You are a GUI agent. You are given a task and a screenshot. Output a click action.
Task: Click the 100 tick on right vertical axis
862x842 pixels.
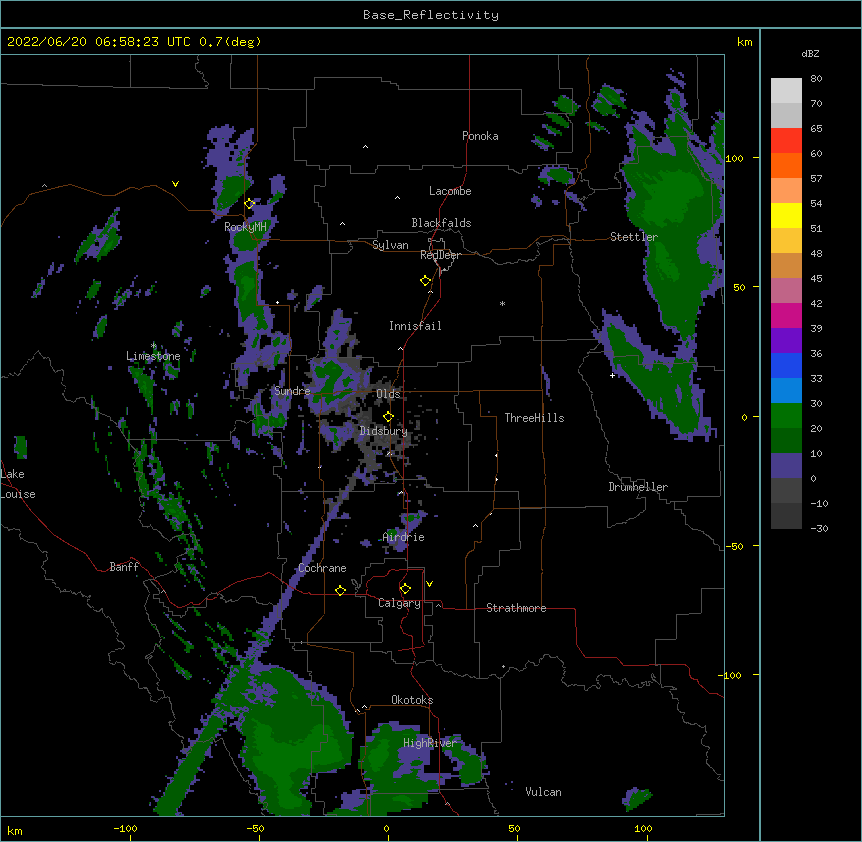click(x=734, y=159)
